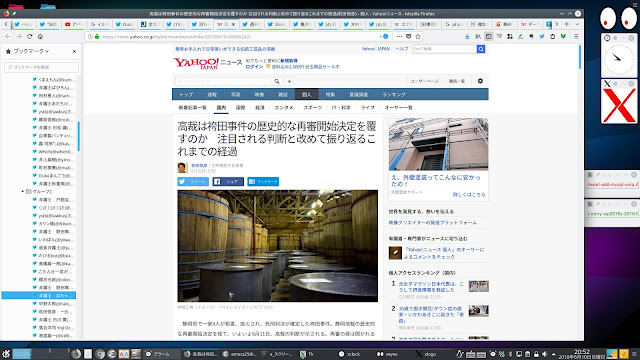Click the author's profile photo
Screen dimensions: 640x360
click(182, 167)
